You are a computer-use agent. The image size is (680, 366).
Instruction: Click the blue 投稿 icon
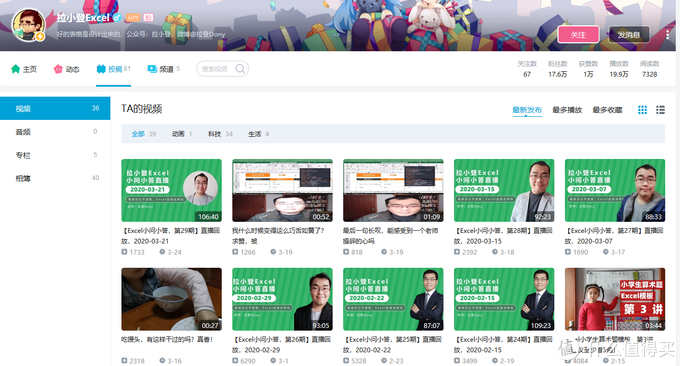(x=101, y=69)
